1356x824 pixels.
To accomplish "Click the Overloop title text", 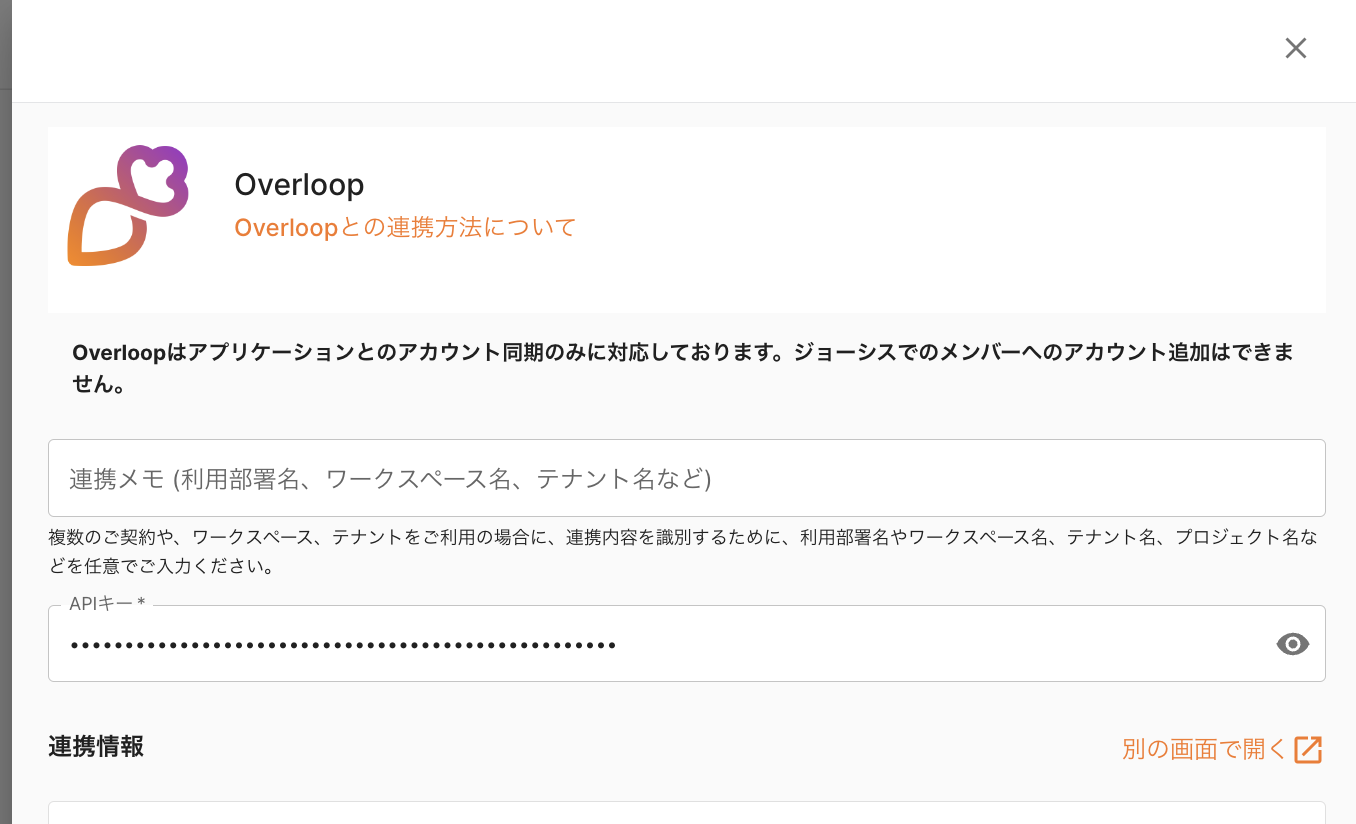I will (x=299, y=185).
